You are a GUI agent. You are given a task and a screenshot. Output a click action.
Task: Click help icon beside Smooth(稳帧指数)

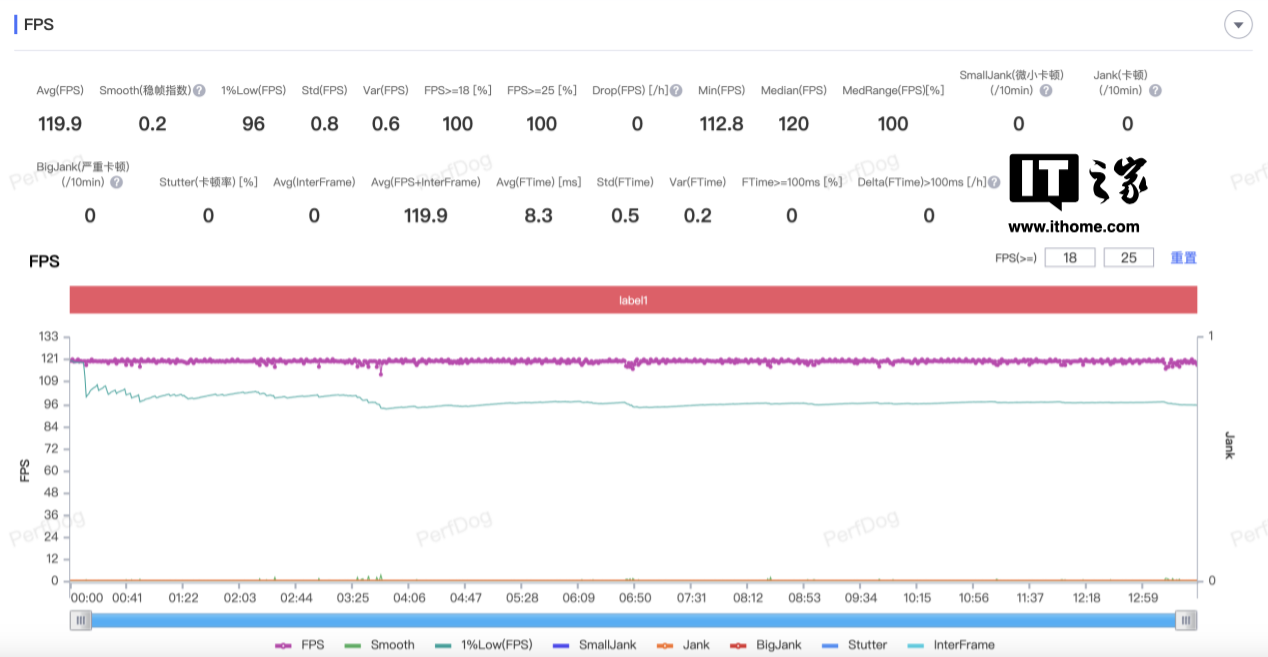tap(199, 91)
